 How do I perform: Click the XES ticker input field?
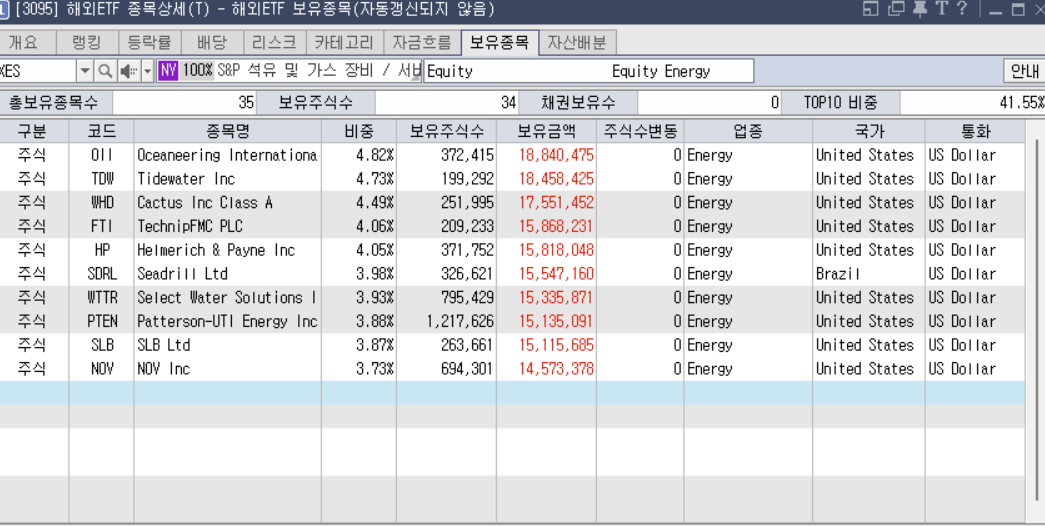coord(38,71)
